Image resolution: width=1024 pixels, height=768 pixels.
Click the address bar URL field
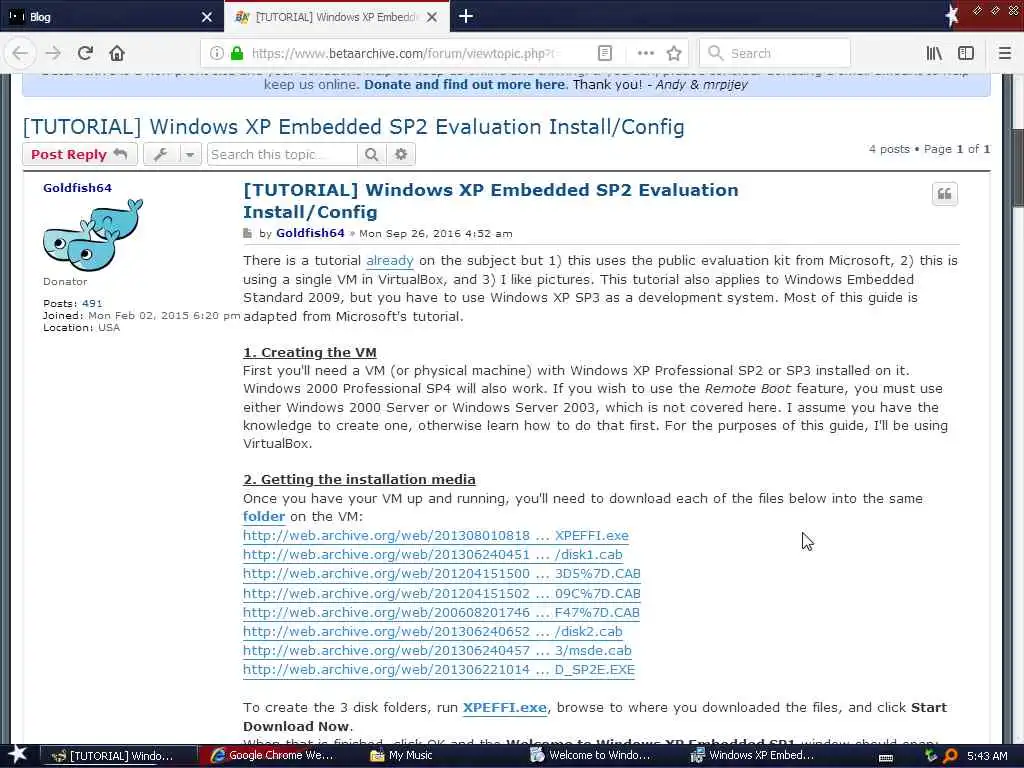click(402, 53)
